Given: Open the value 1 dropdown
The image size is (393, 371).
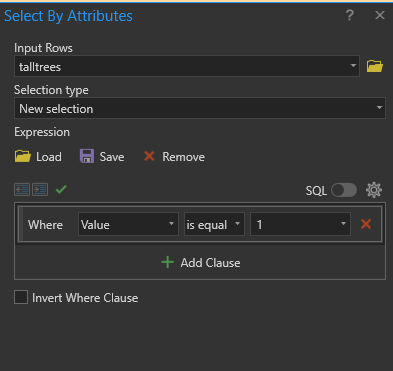Looking at the screenshot, I should tap(300, 224).
